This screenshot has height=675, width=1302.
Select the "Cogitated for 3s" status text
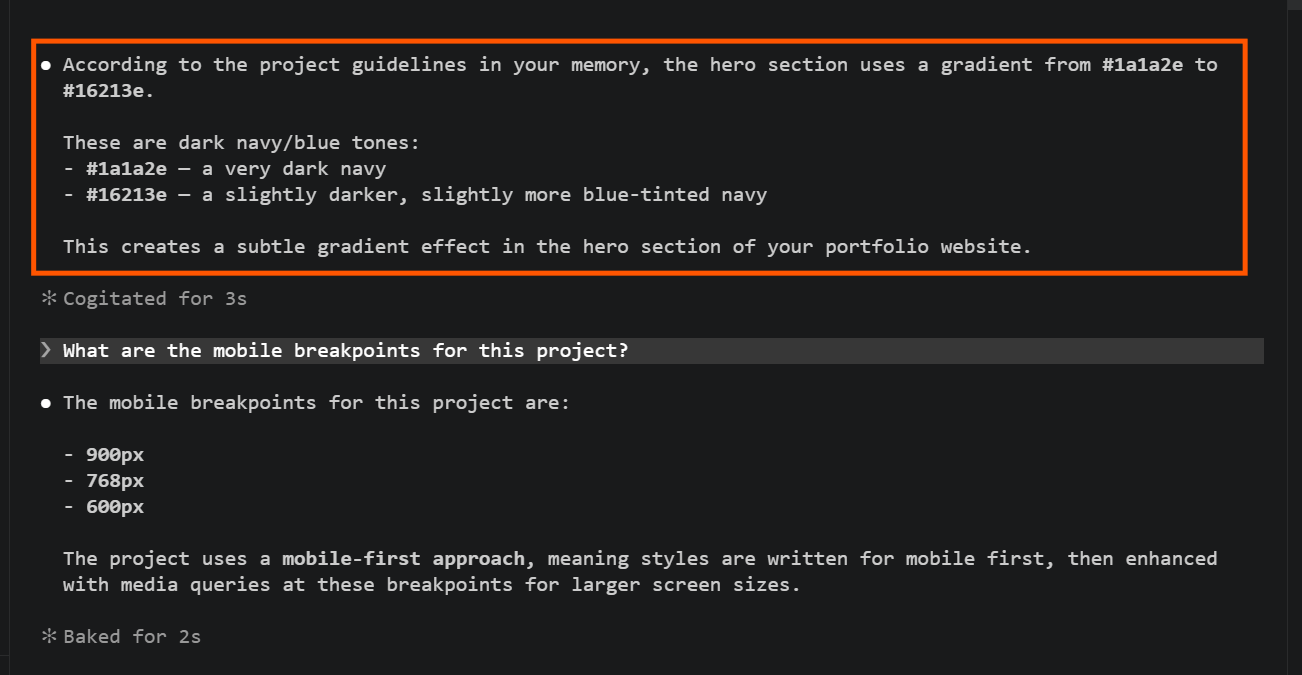coord(155,298)
